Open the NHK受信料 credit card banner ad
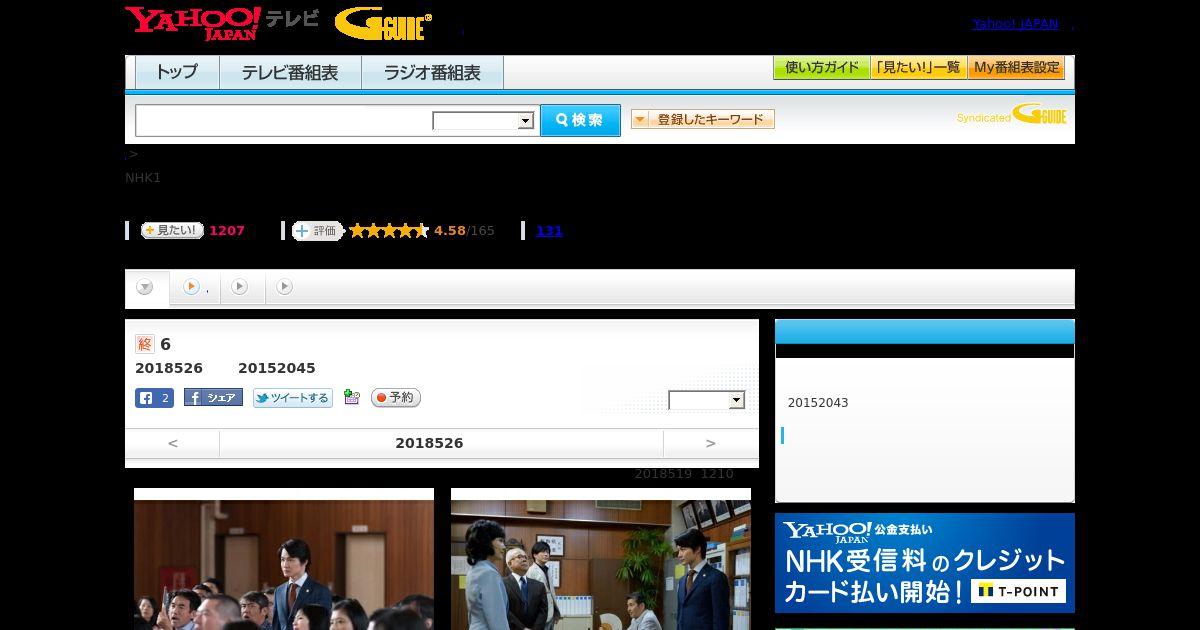This screenshot has width=1200, height=630. 925,563
